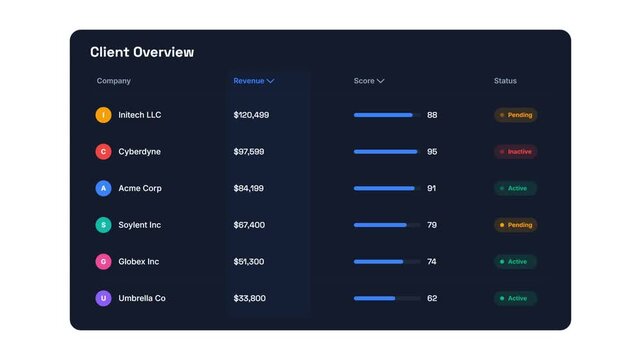641x360 pixels.
Task: Click the $120,499 revenue value
Action: tap(251, 115)
